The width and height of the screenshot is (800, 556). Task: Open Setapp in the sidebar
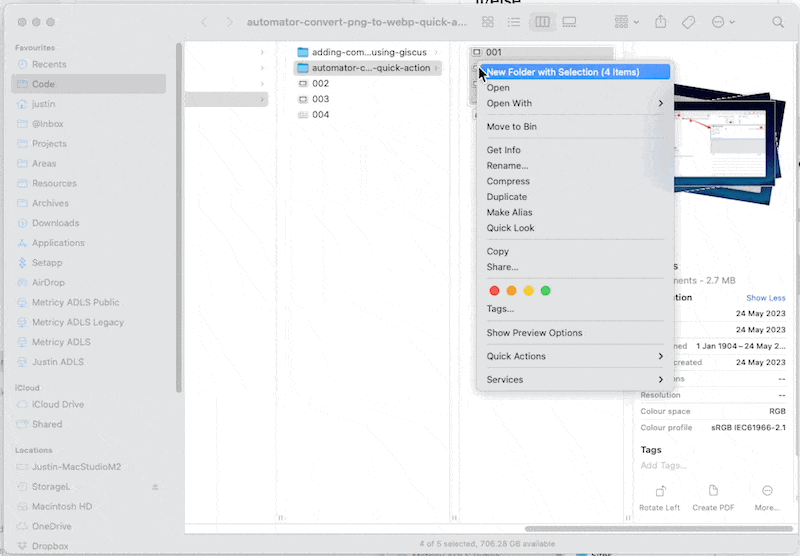point(89,263)
